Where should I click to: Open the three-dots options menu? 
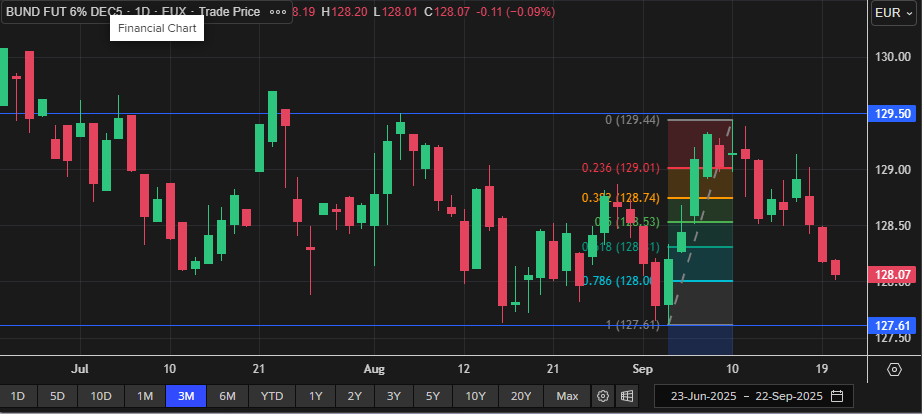[279, 12]
